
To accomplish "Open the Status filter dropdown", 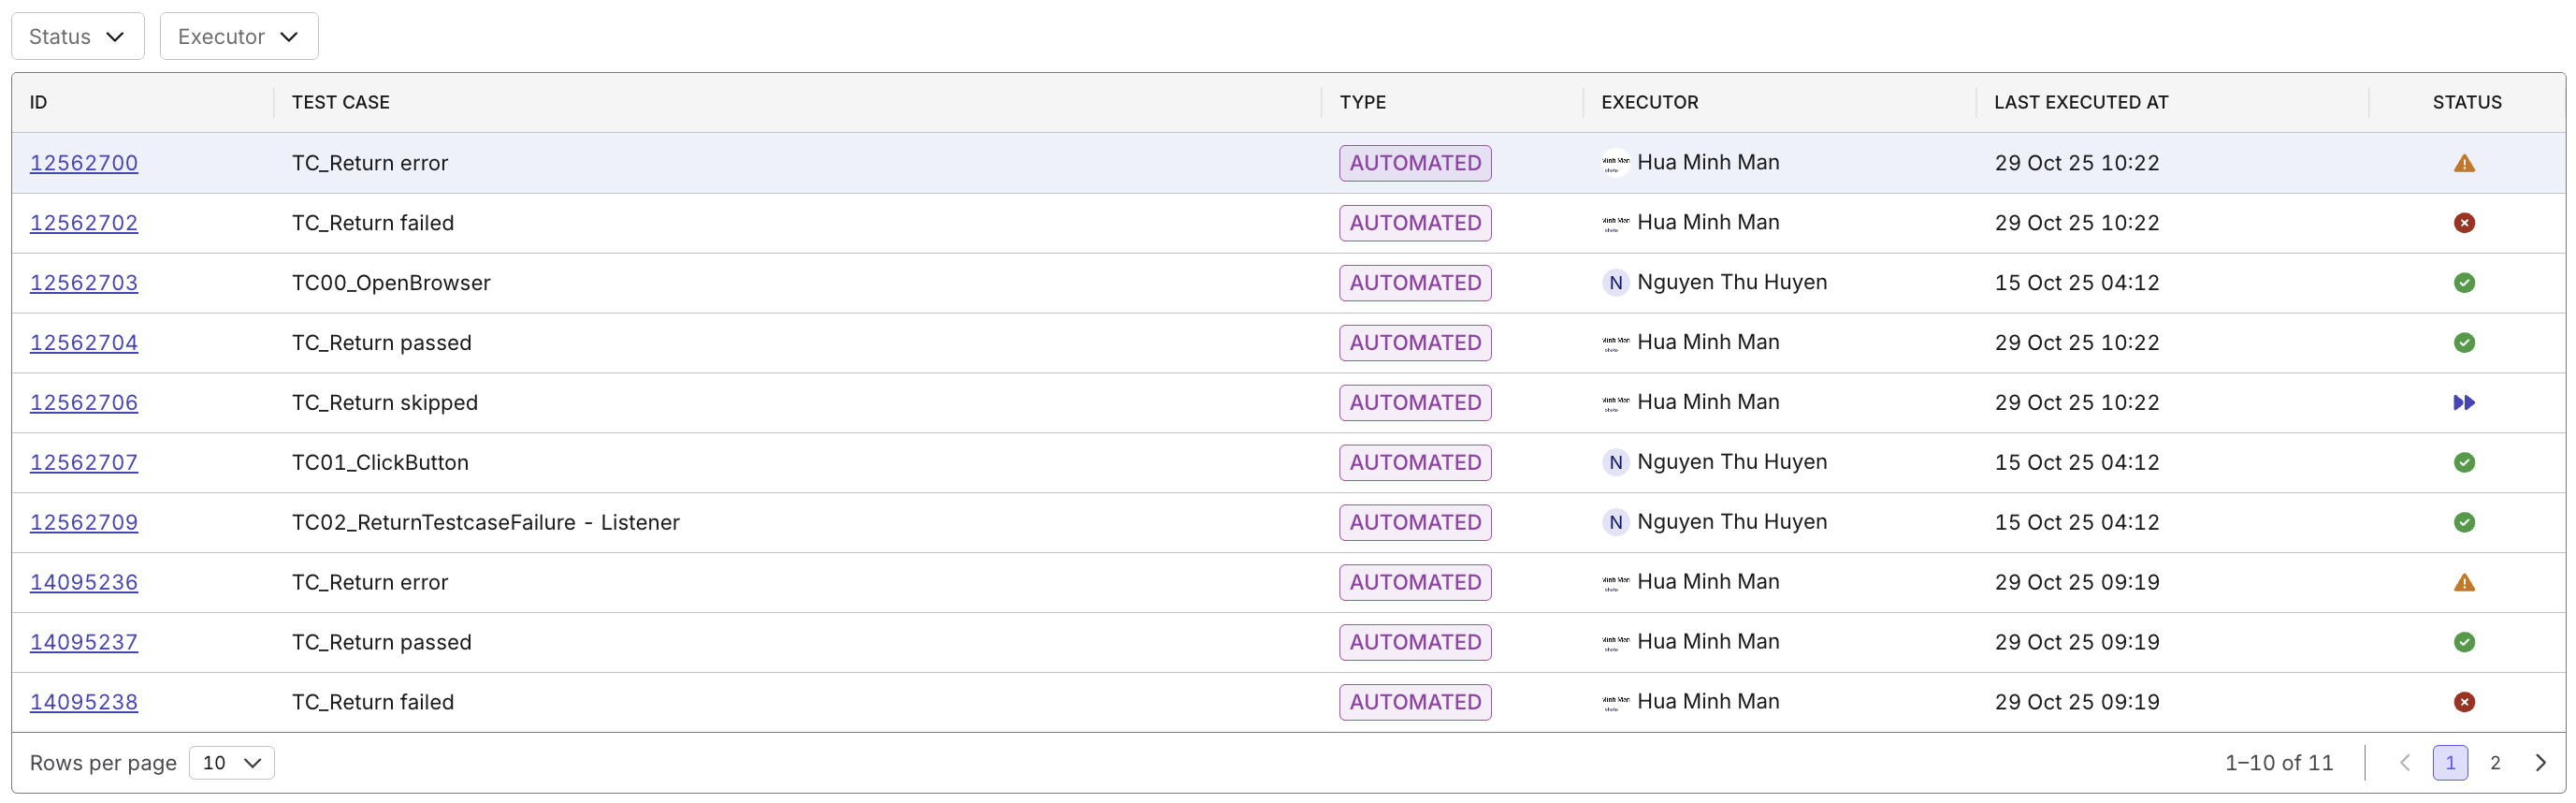I will [x=77, y=37].
